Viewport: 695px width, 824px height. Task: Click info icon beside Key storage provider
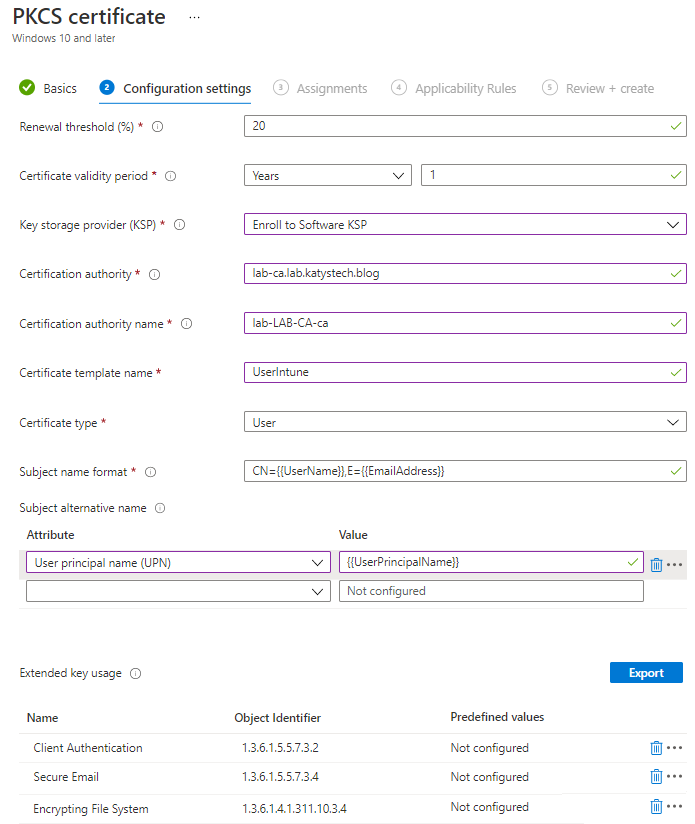coord(180,225)
